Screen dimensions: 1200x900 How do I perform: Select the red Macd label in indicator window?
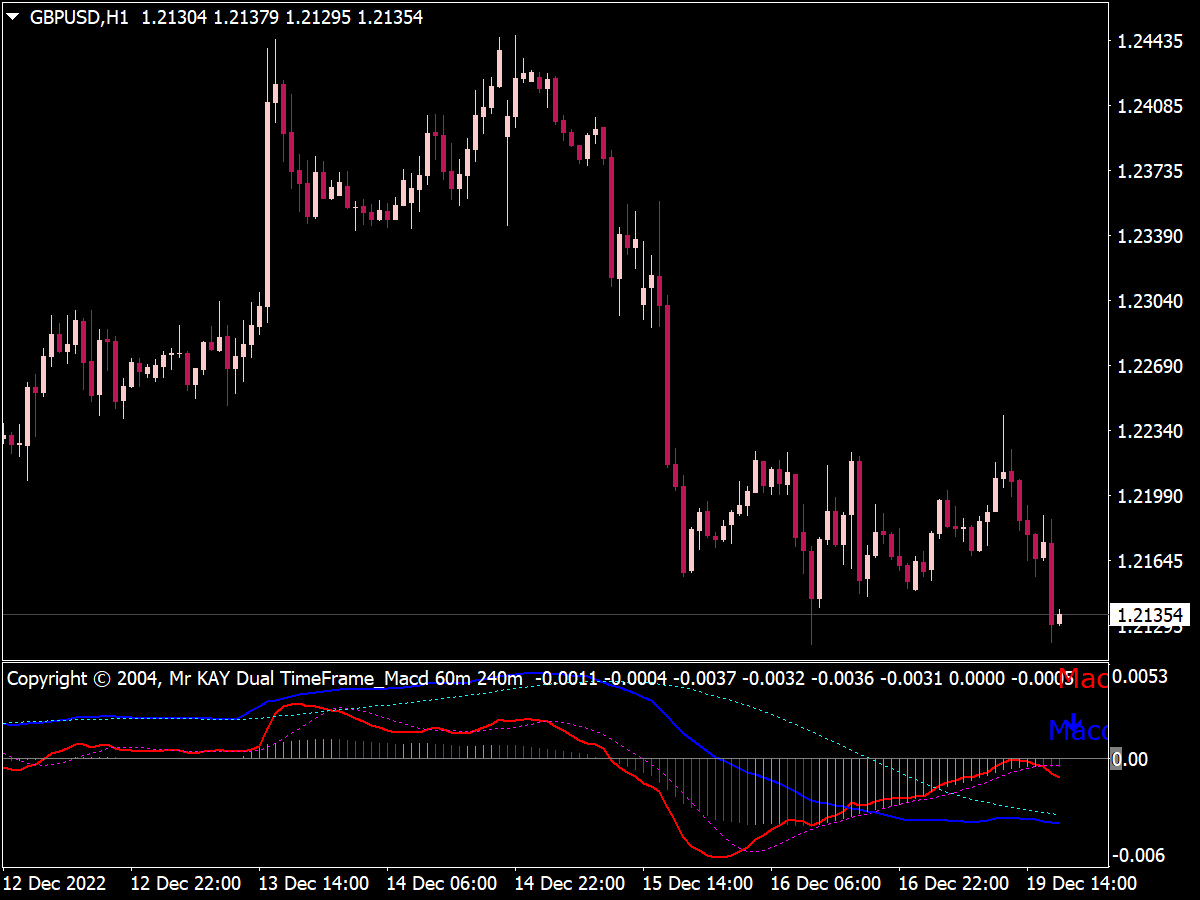[1085, 679]
